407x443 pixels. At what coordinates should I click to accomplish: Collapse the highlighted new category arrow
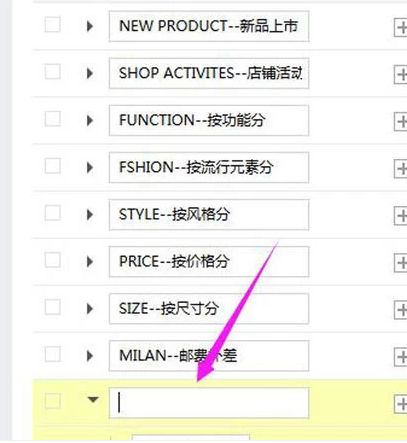pyautogui.click(x=93, y=399)
